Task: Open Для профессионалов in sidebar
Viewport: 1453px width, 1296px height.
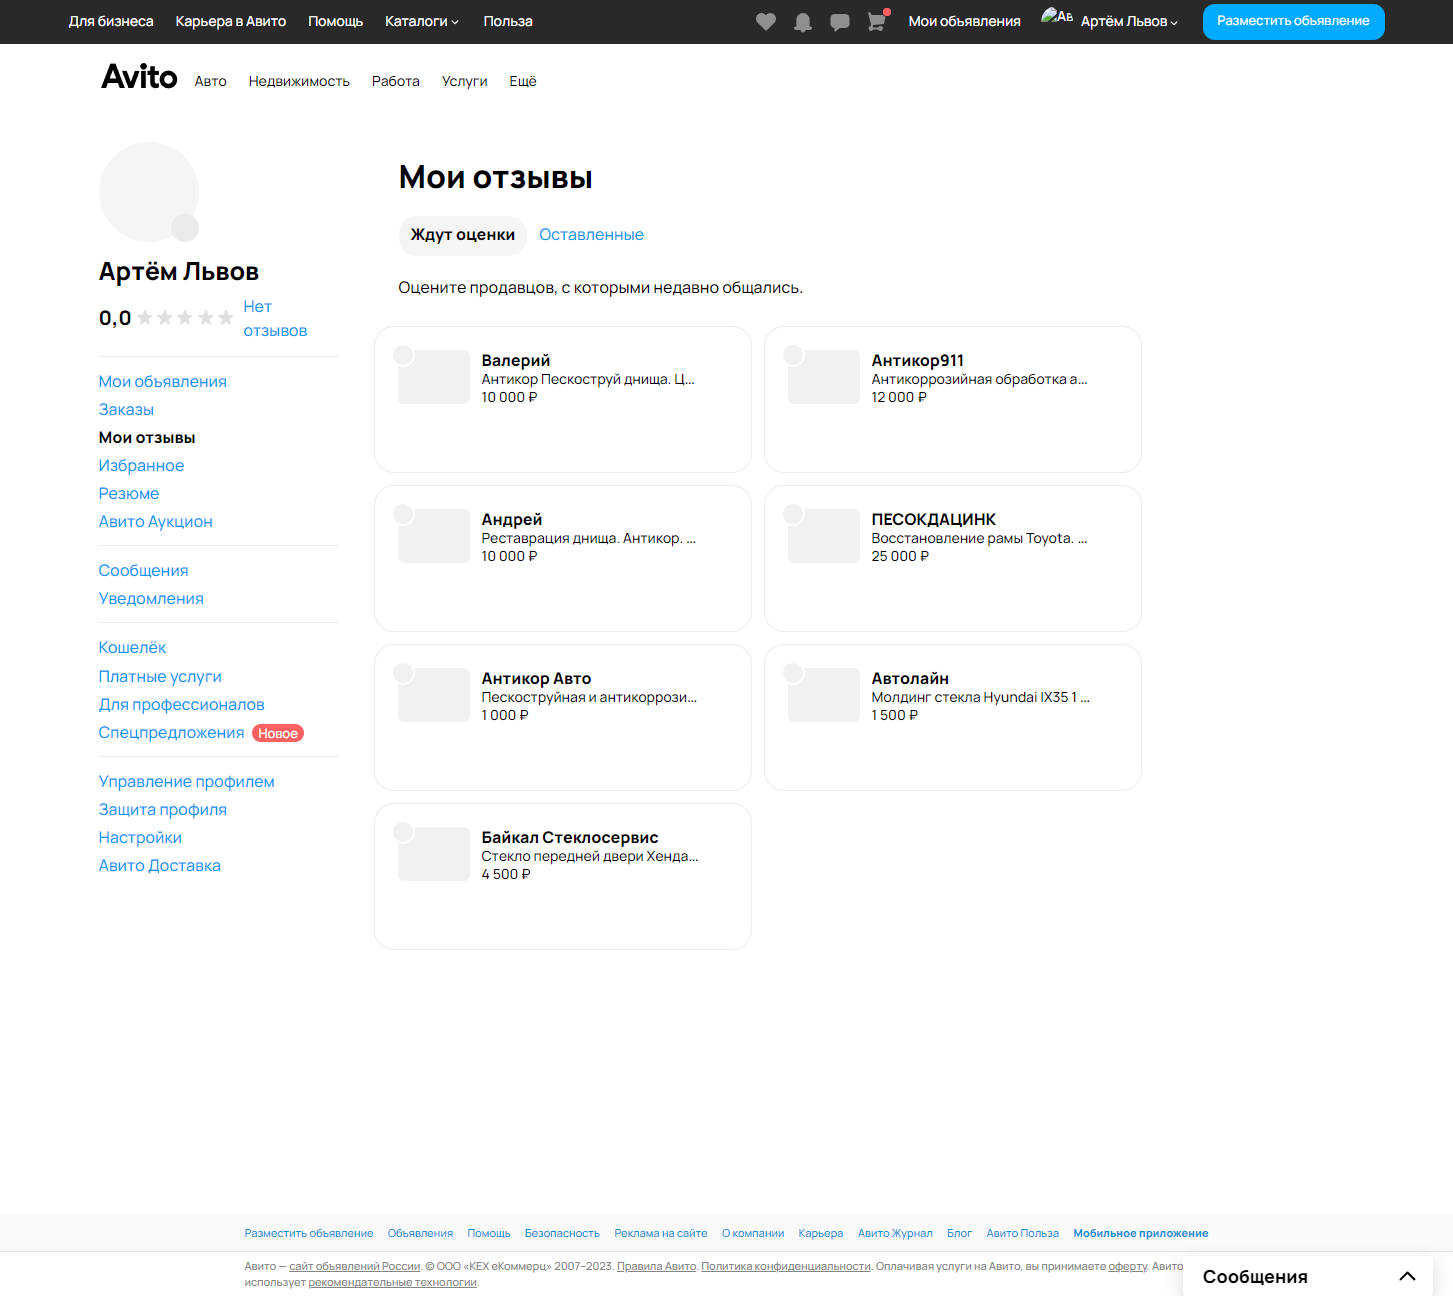Action: click(181, 705)
